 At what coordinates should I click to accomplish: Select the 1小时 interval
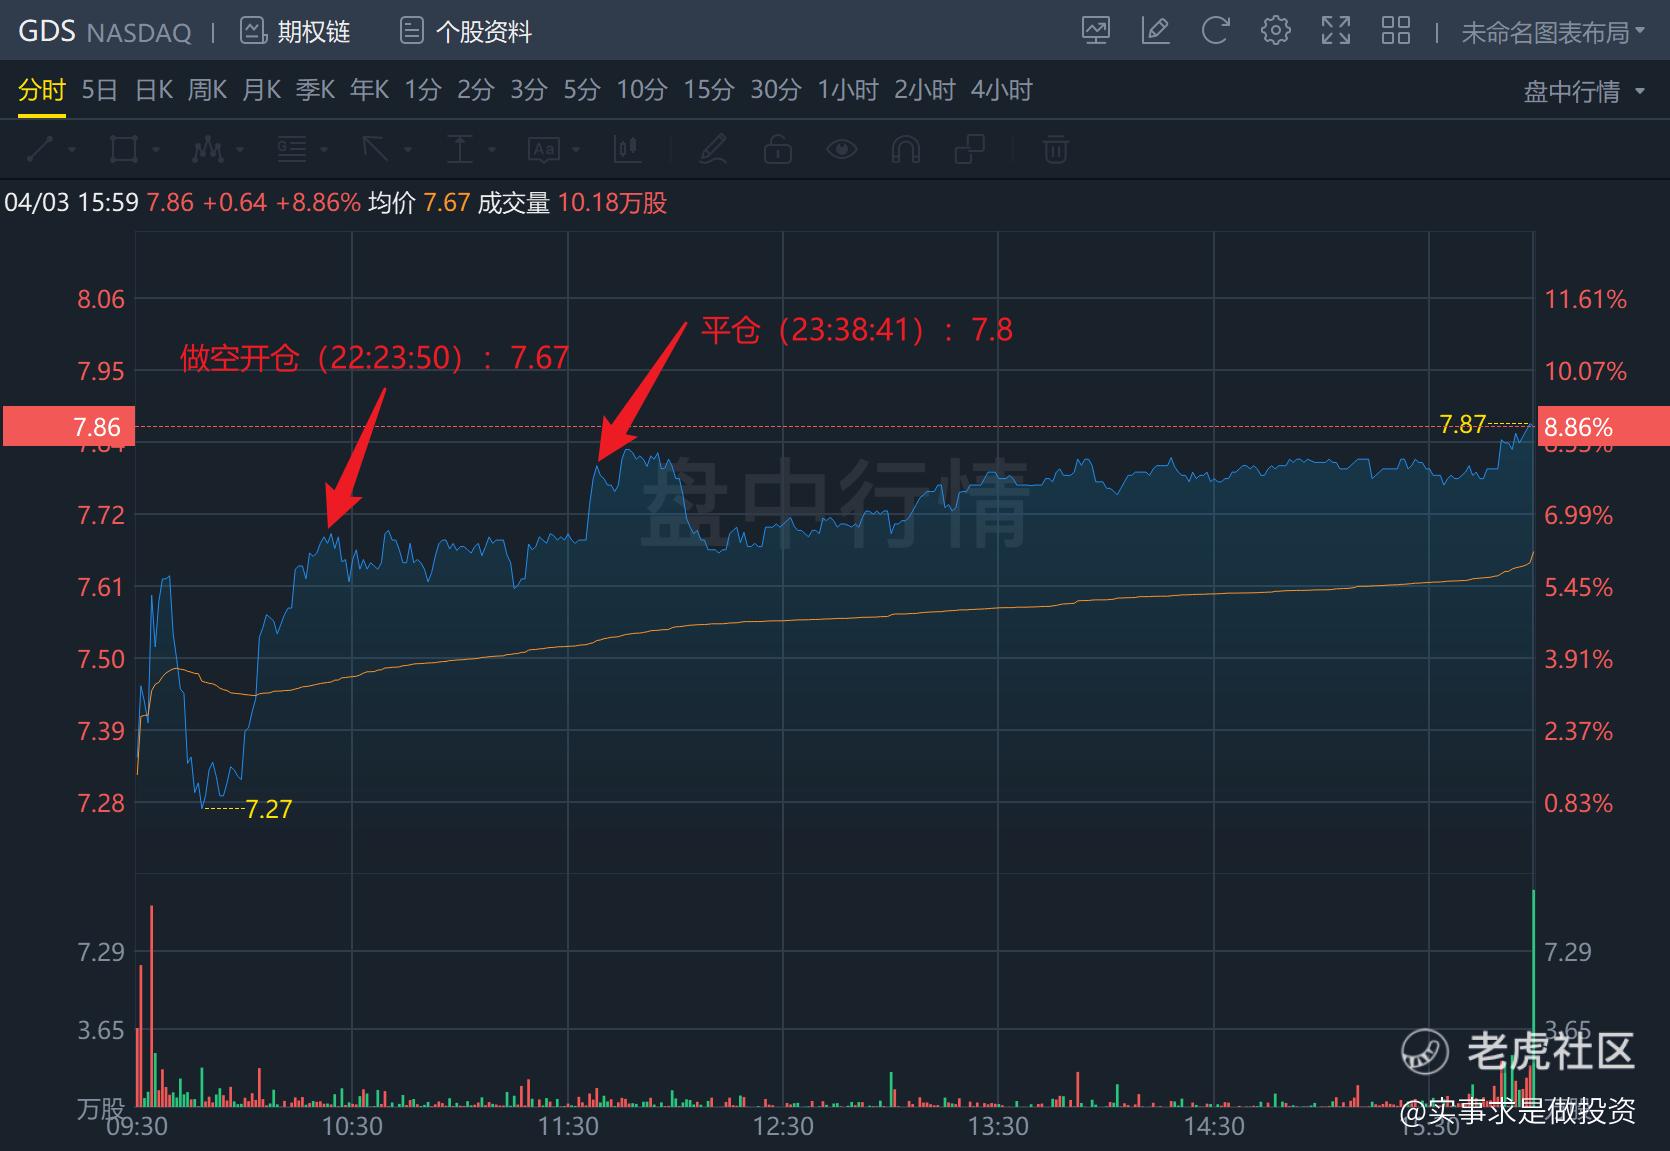pyautogui.click(x=848, y=91)
